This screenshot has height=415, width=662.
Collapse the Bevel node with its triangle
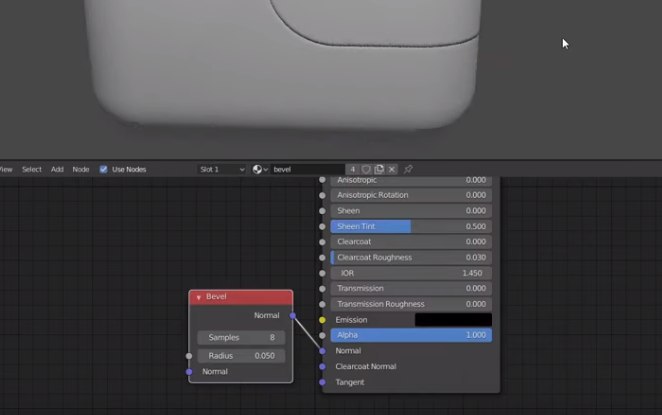click(198, 297)
